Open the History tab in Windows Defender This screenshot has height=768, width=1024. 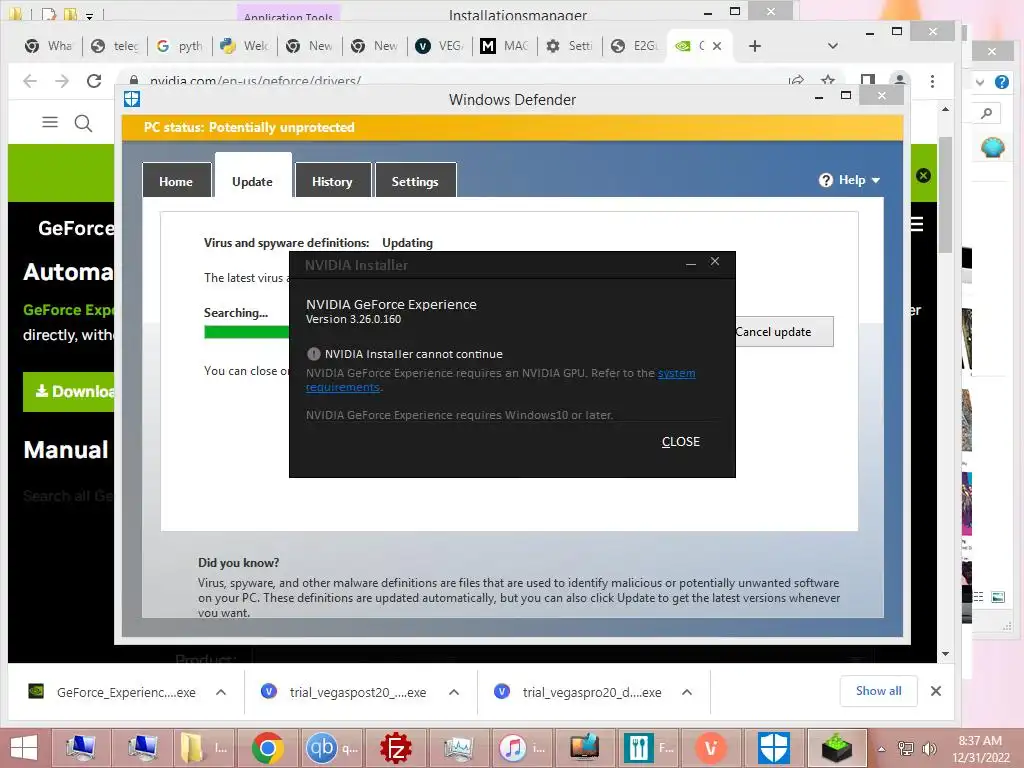332,181
